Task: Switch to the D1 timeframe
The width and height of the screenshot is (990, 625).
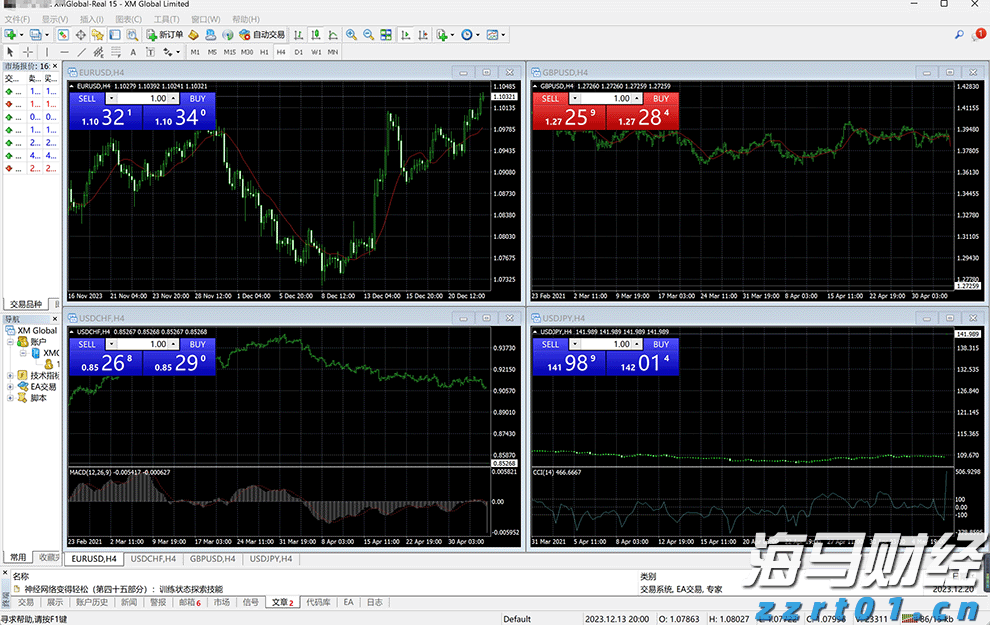Action: click(x=298, y=52)
